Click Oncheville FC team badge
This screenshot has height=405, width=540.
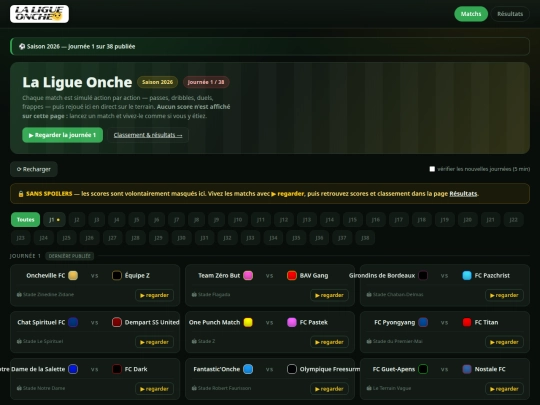tap(73, 276)
